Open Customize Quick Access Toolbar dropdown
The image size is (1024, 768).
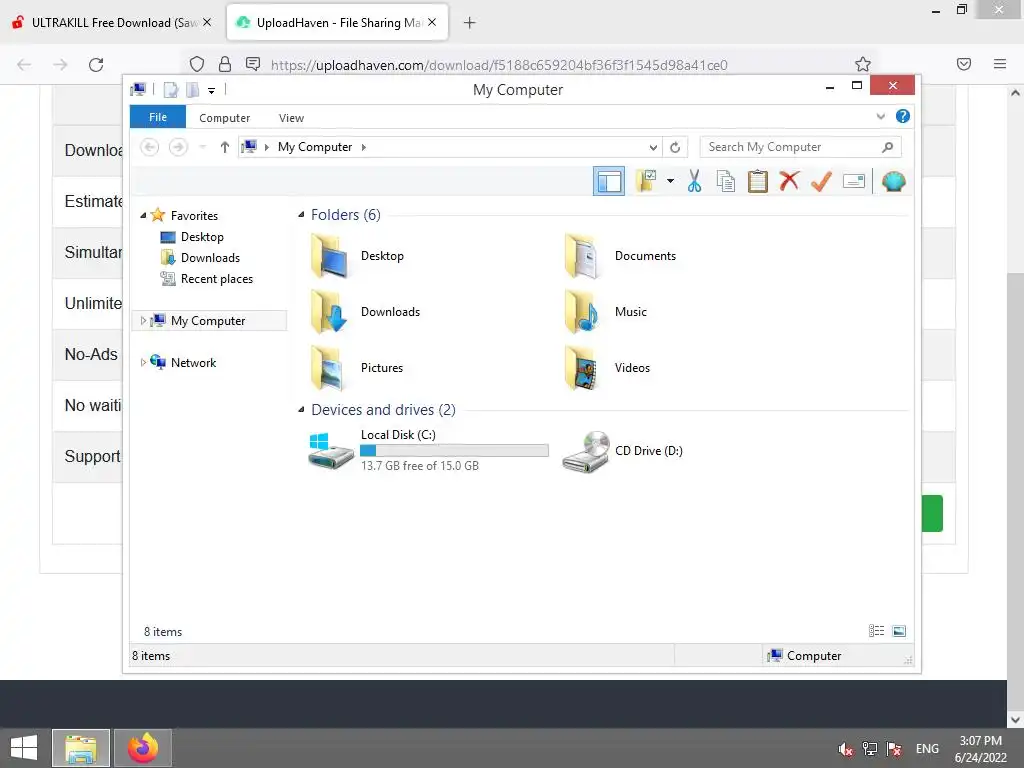(x=212, y=90)
